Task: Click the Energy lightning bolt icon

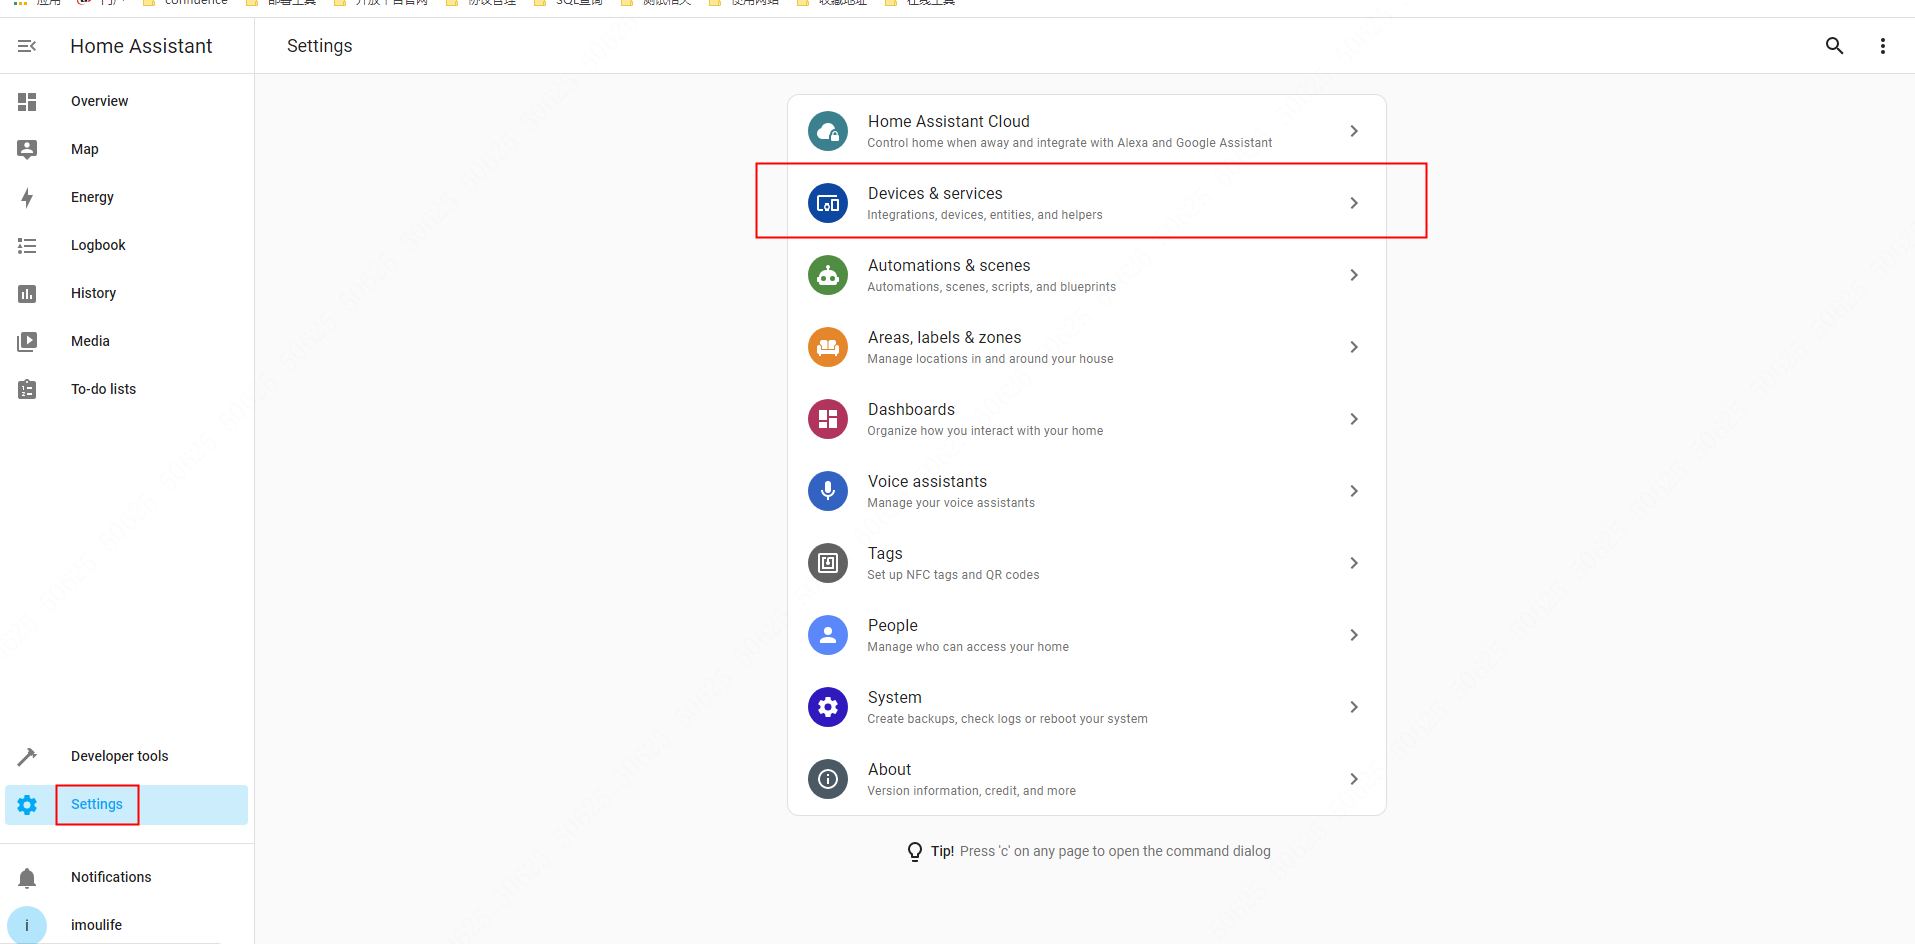Action: pyautogui.click(x=27, y=198)
